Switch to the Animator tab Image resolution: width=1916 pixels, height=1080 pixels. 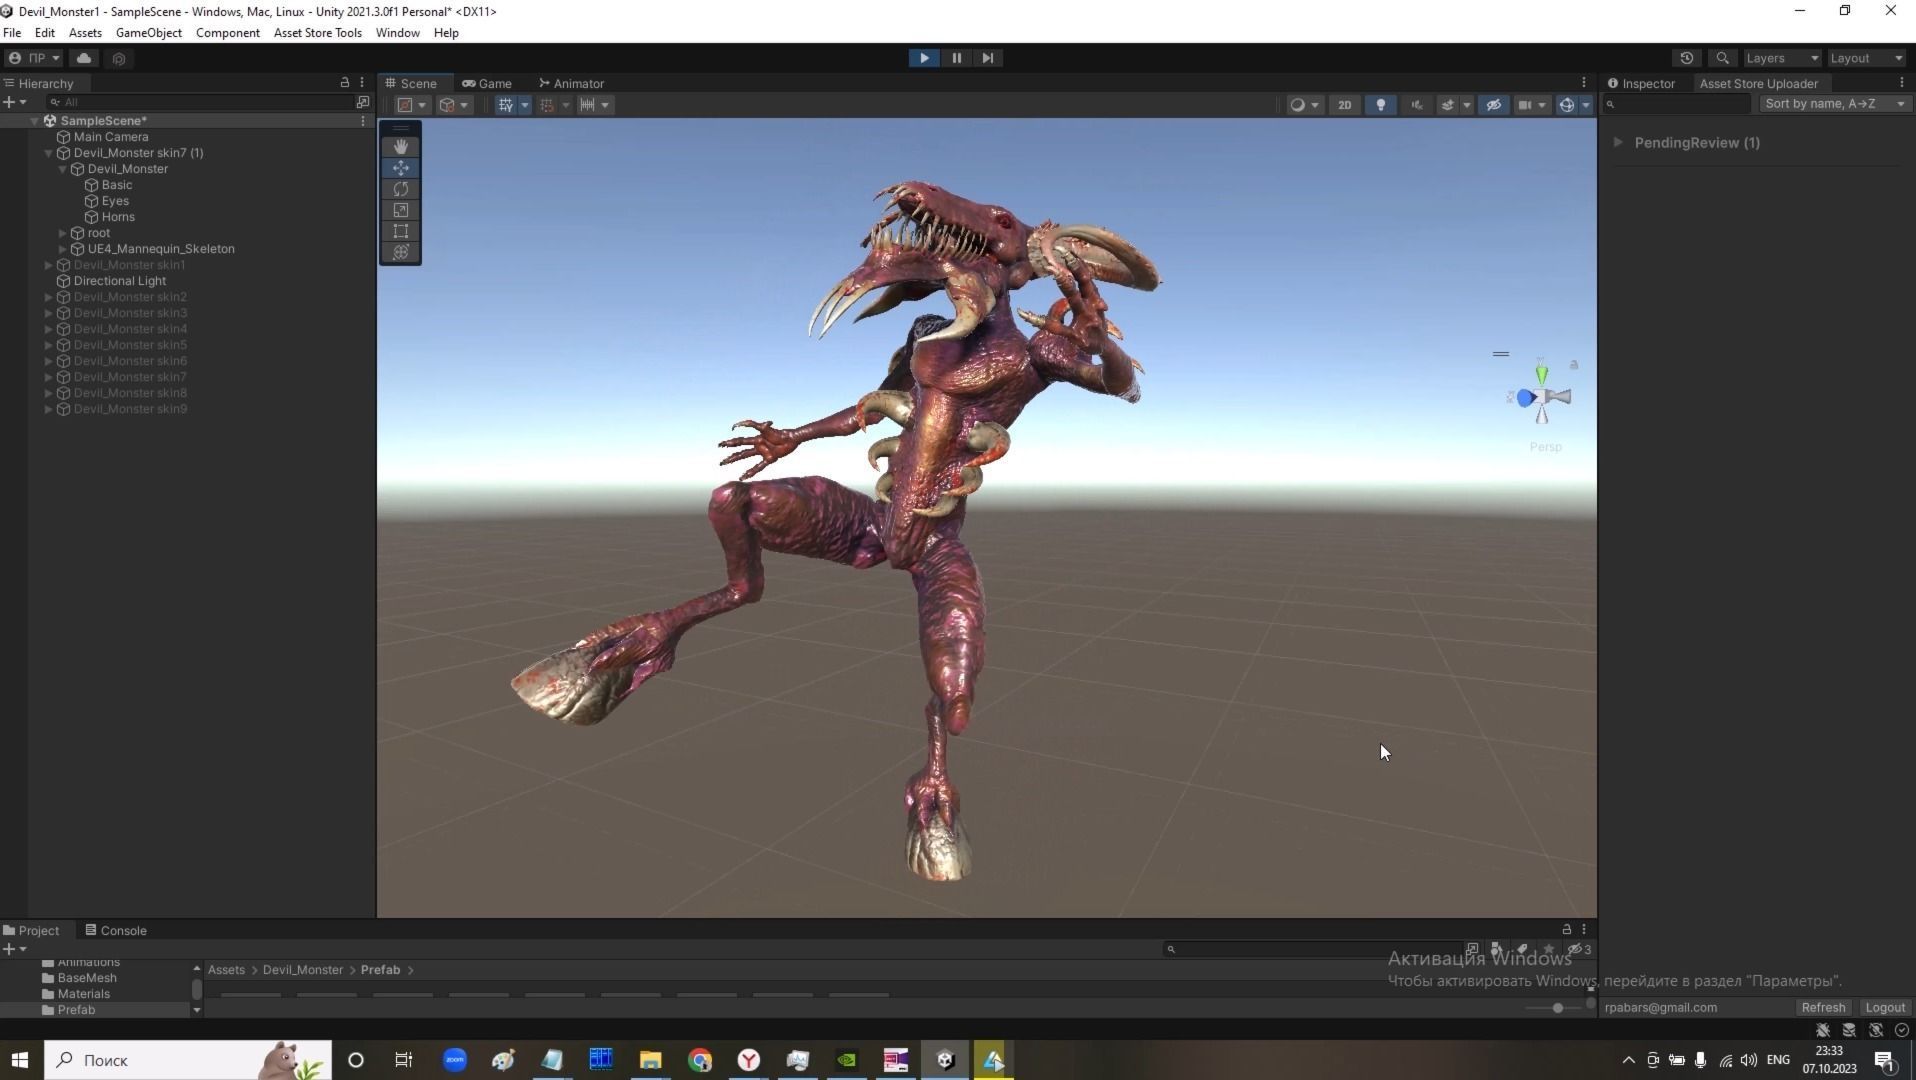pyautogui.click(x=571, y=83)
